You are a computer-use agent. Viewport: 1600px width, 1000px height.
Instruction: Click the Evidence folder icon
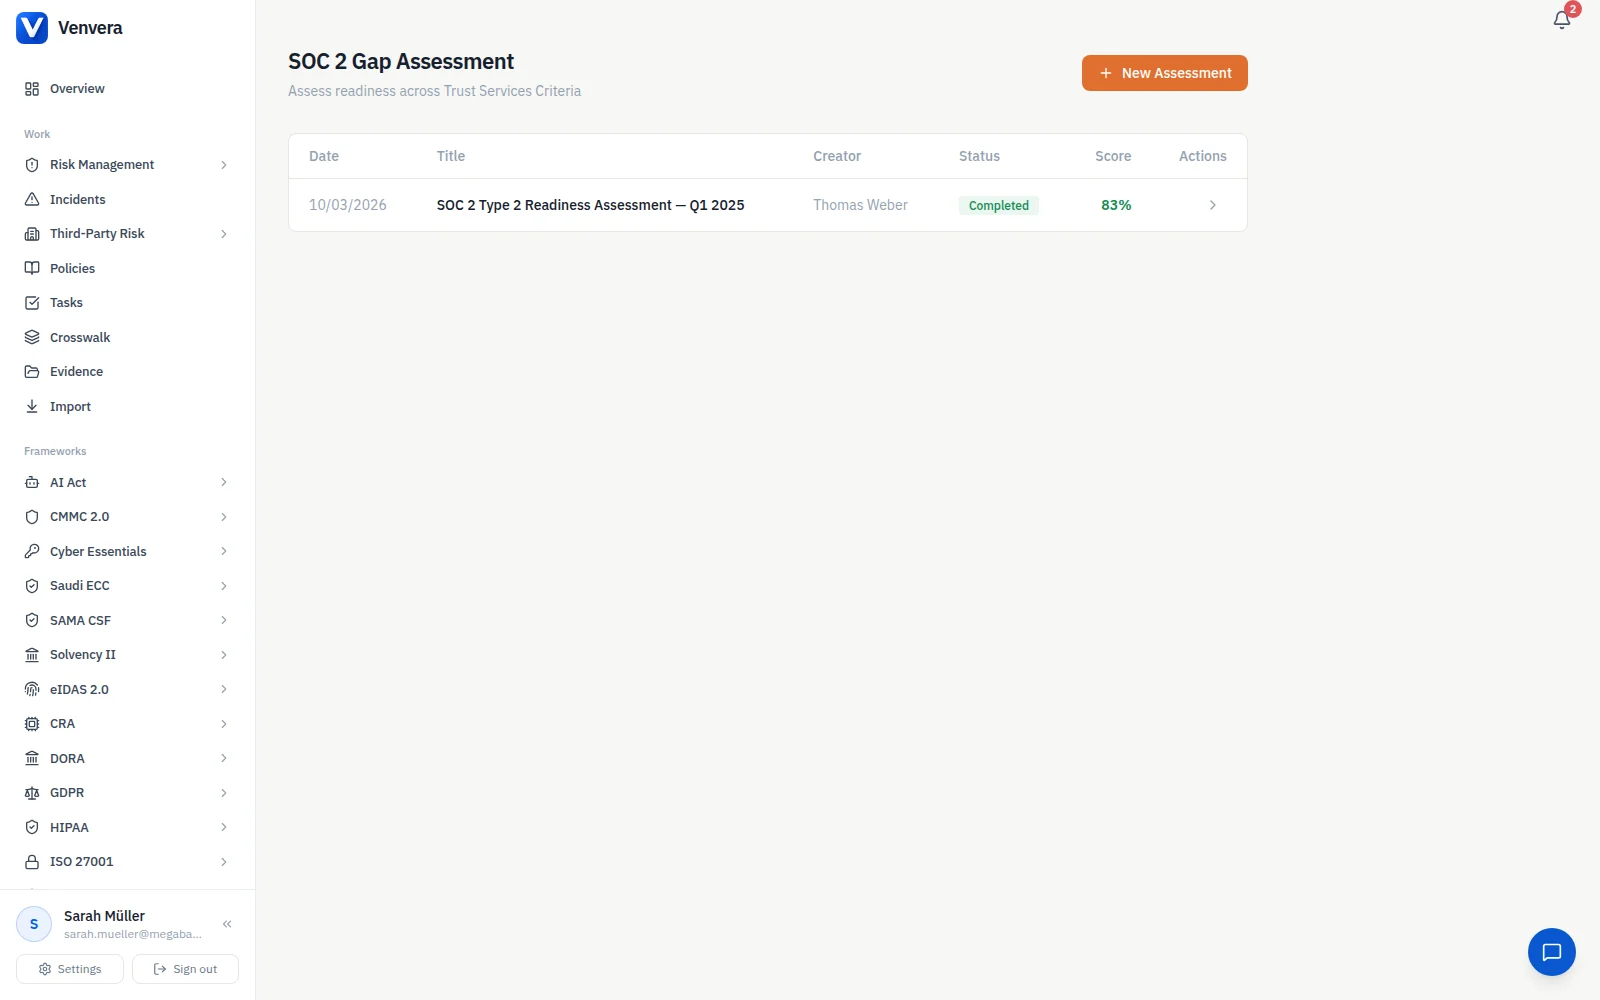(32, 372)
